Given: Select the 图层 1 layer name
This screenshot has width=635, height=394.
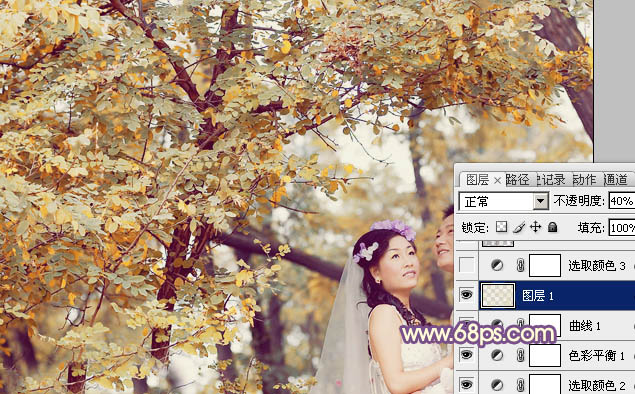Looking at the screenshot, I should pos(538,296).
